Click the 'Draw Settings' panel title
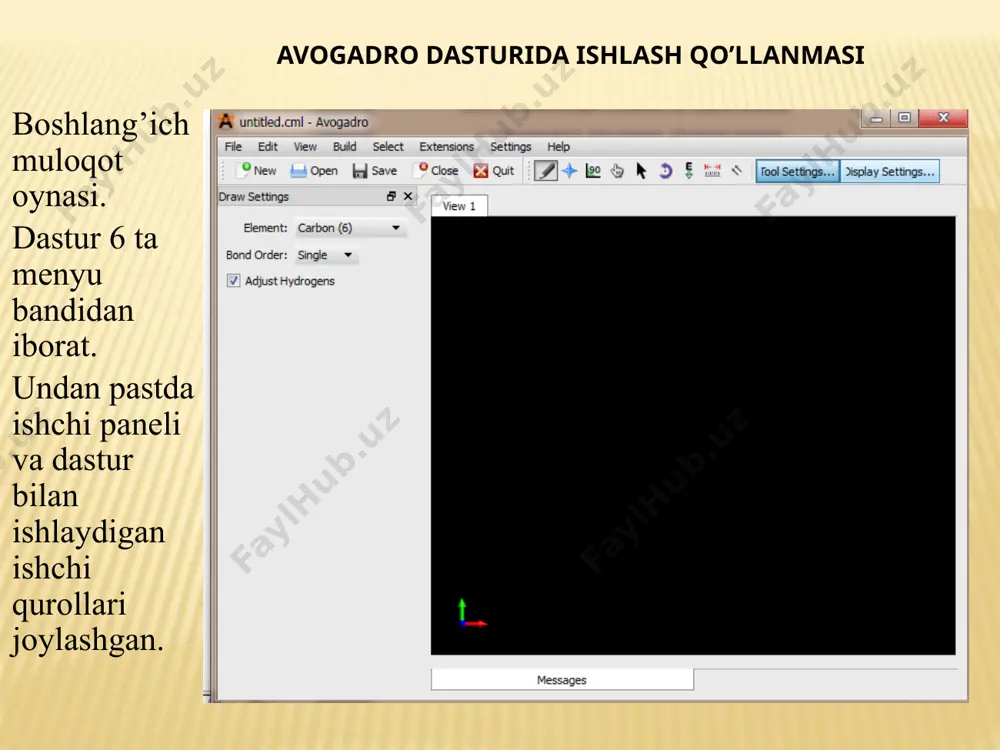The image size is (1000, 750). pyautogui.click(x=254, y=196)
